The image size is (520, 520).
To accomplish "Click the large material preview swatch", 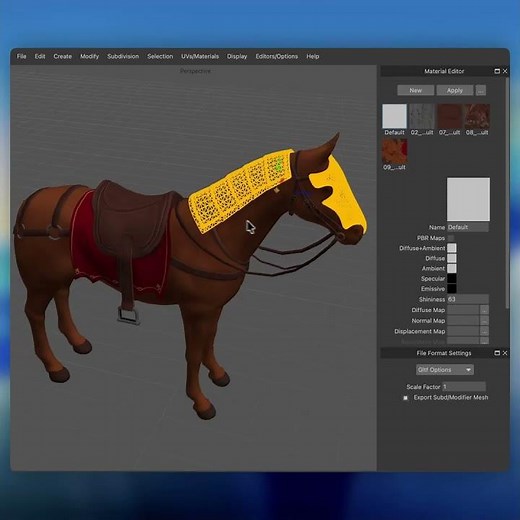I will [x=468, y=199].
